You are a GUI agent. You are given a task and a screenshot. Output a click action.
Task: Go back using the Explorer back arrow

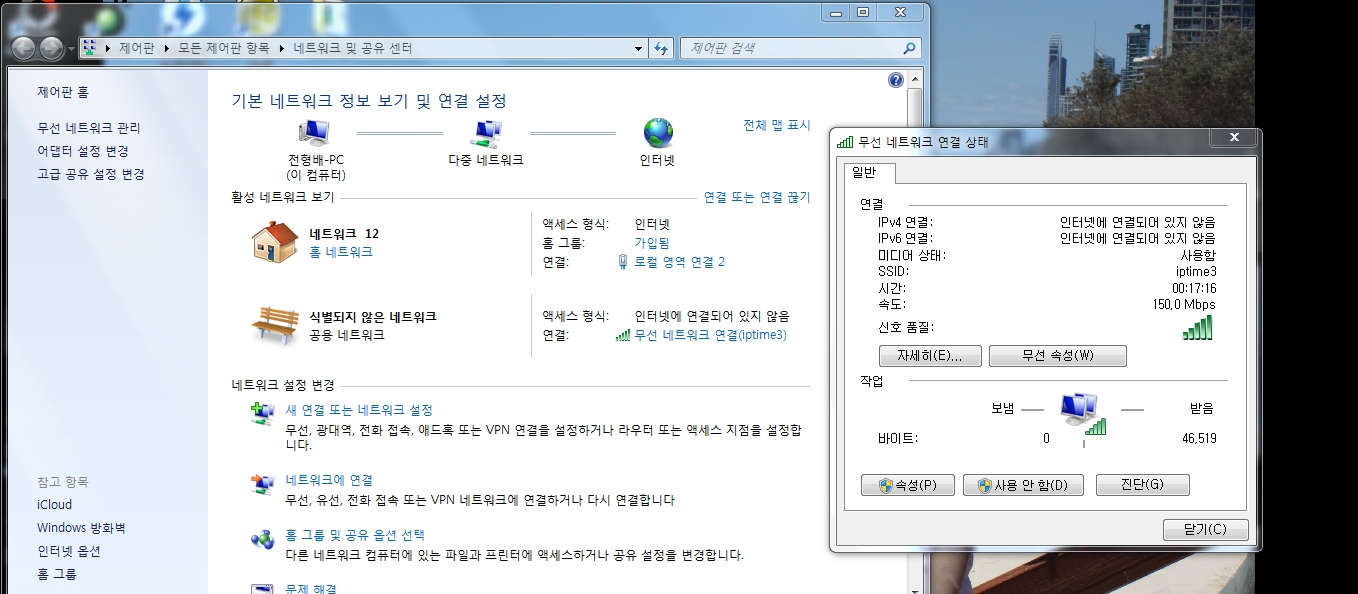[23, 48]
